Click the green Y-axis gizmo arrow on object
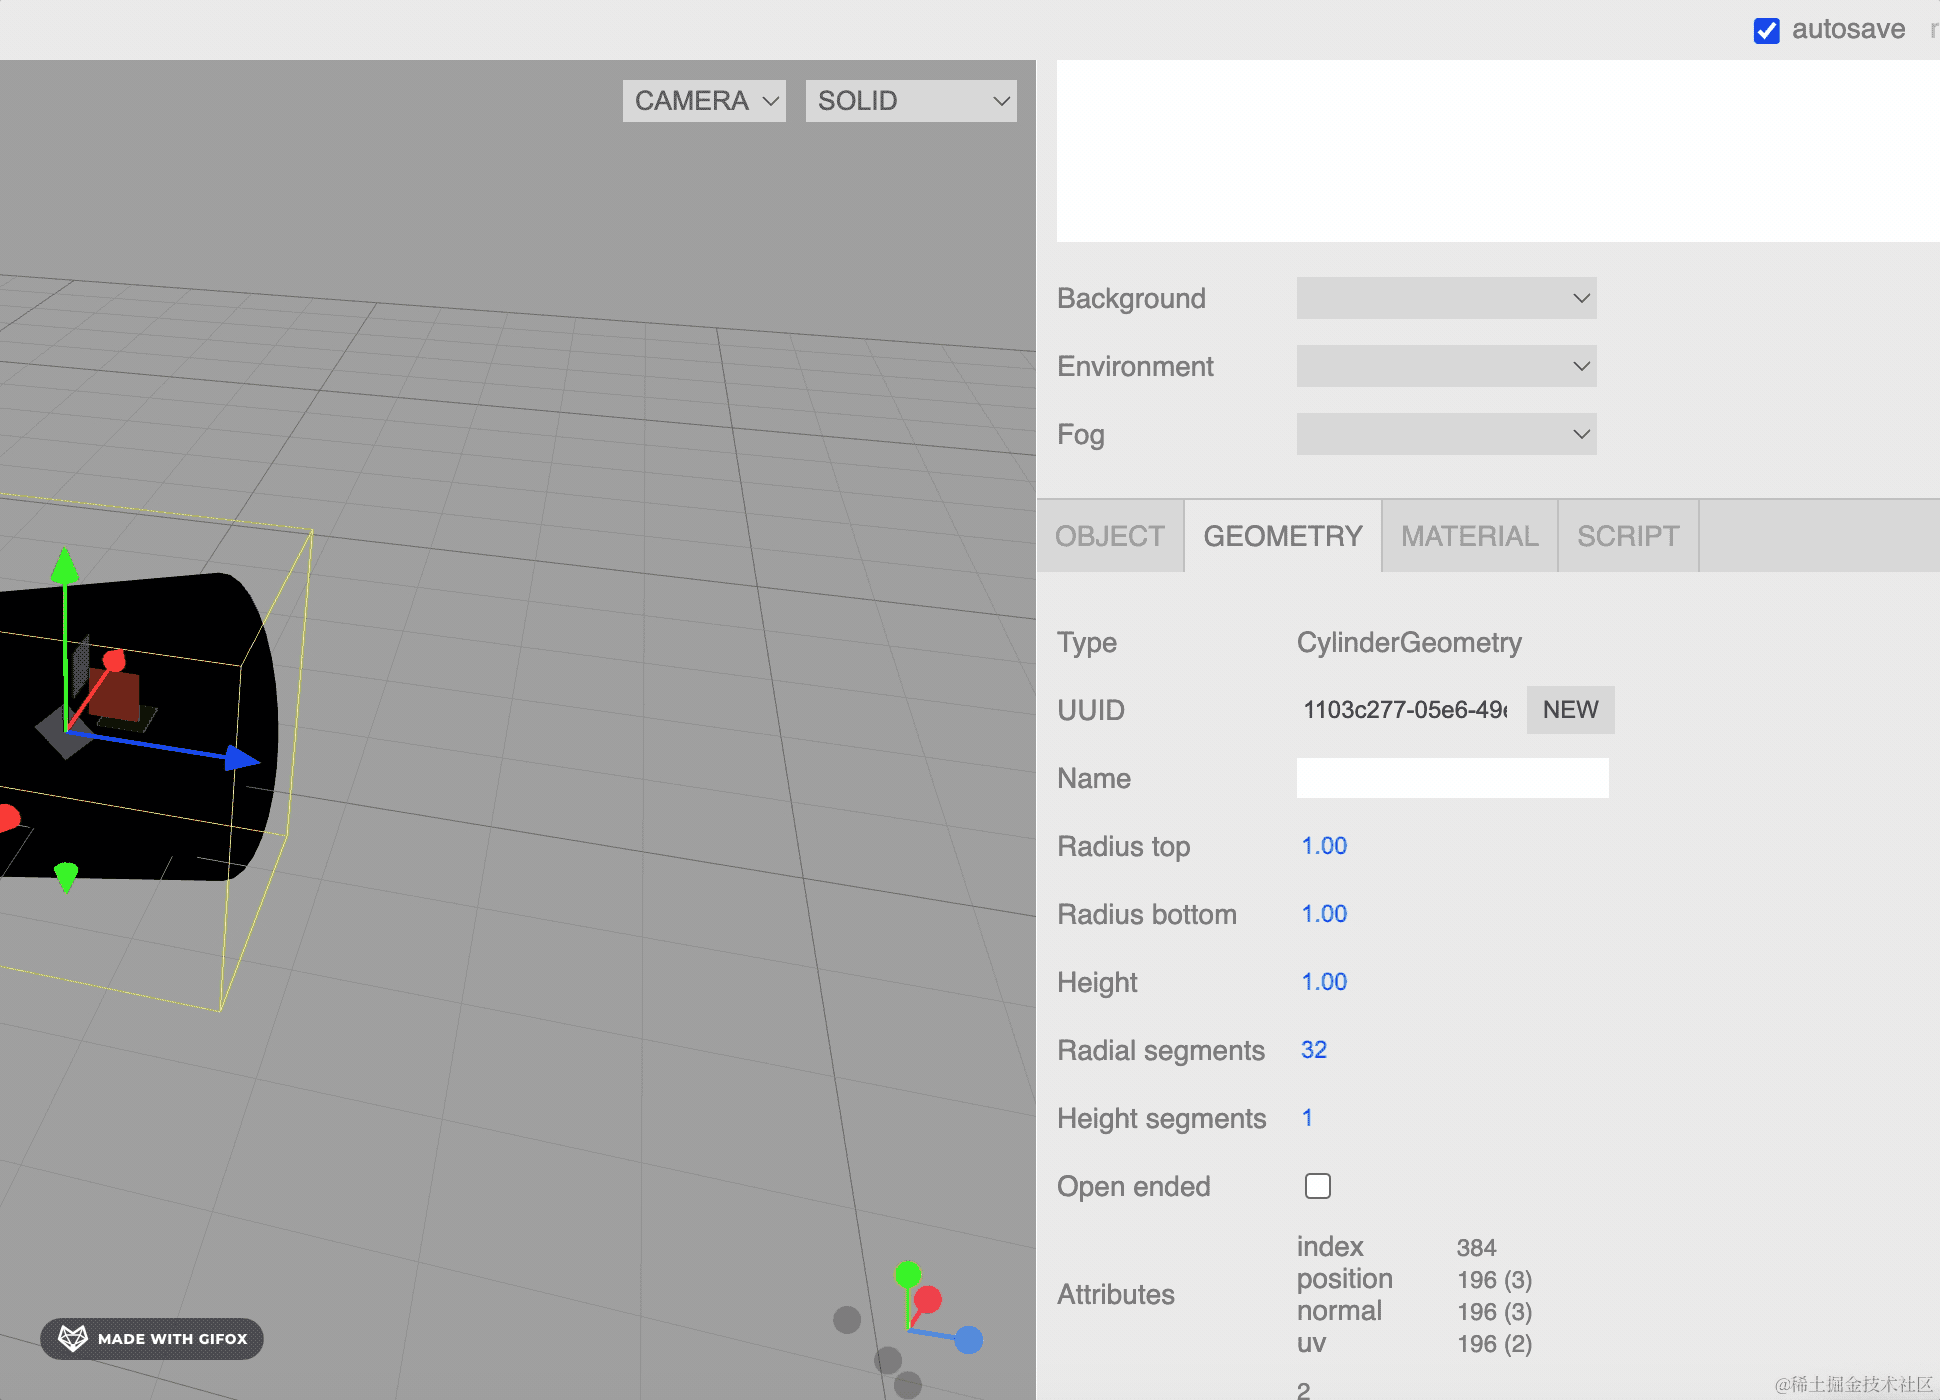1940x1400 pixels. [x=65, y=567]
